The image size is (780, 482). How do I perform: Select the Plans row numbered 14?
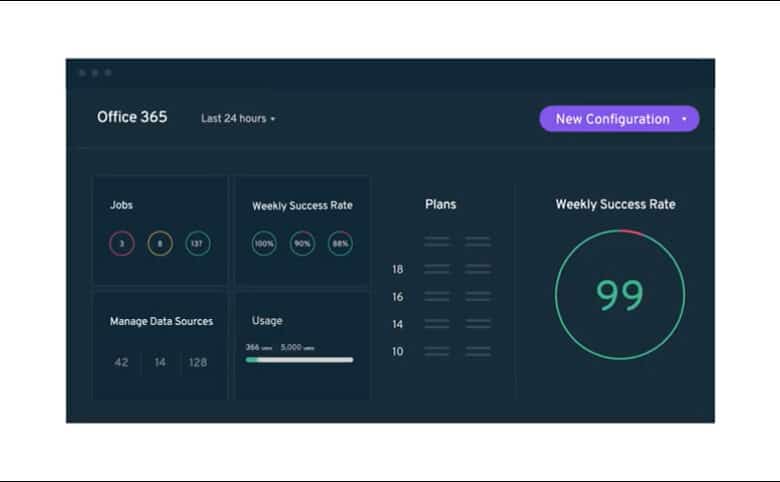[441, 324]
